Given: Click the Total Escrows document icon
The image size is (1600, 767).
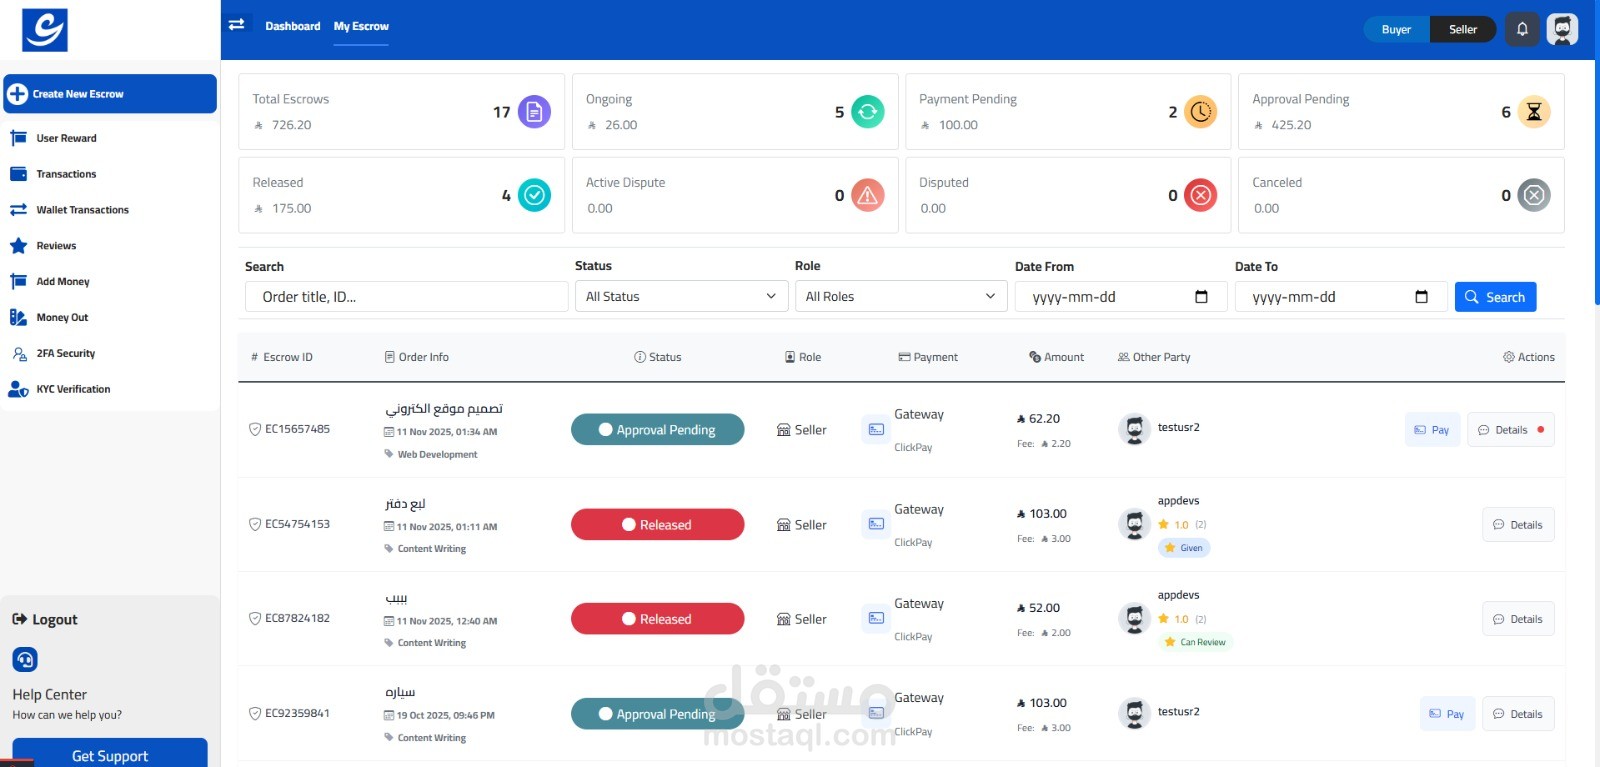Looking at the screenshot, I should point(534,112).
